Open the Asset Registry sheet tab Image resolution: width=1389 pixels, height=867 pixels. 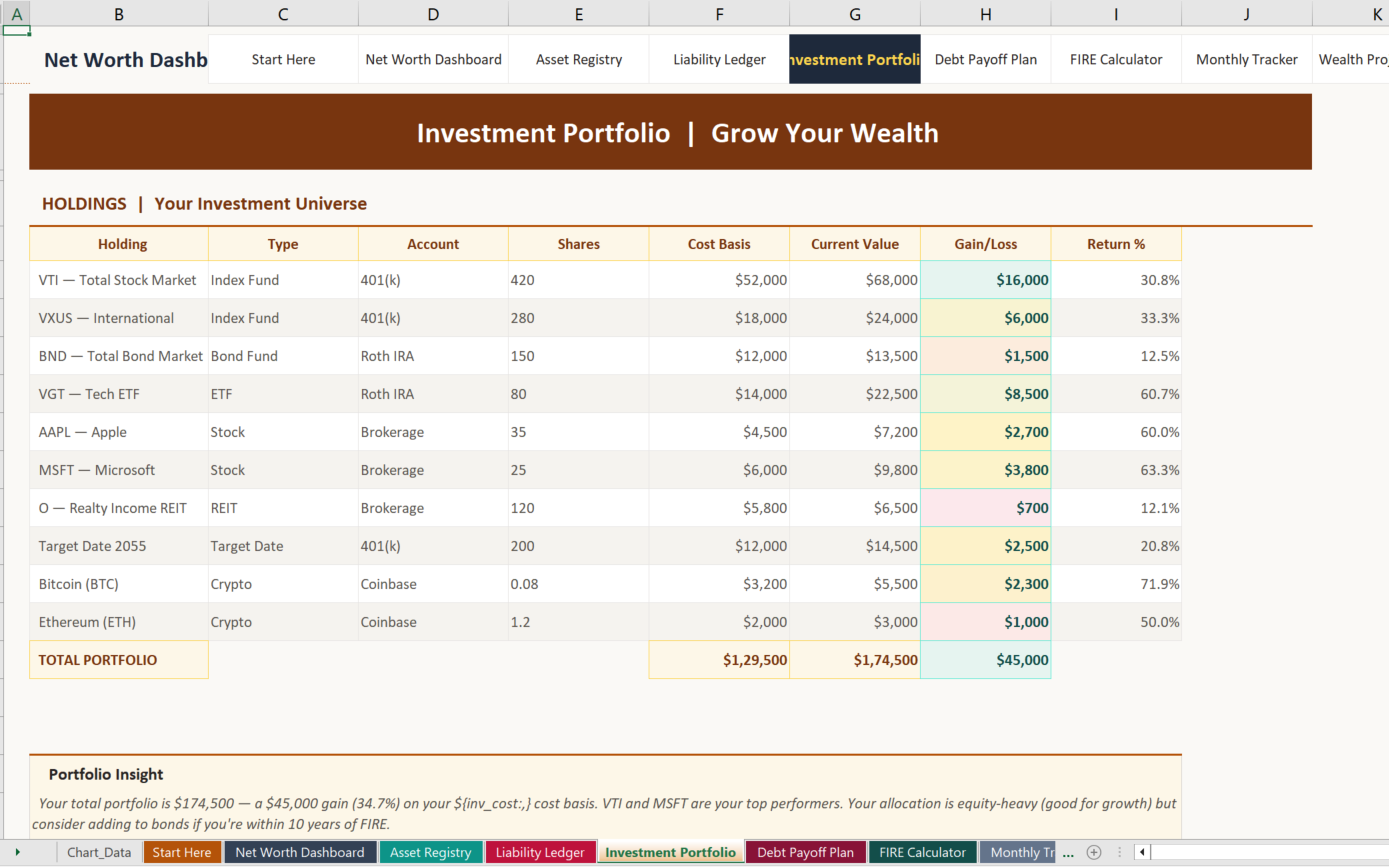coord(430,852)
